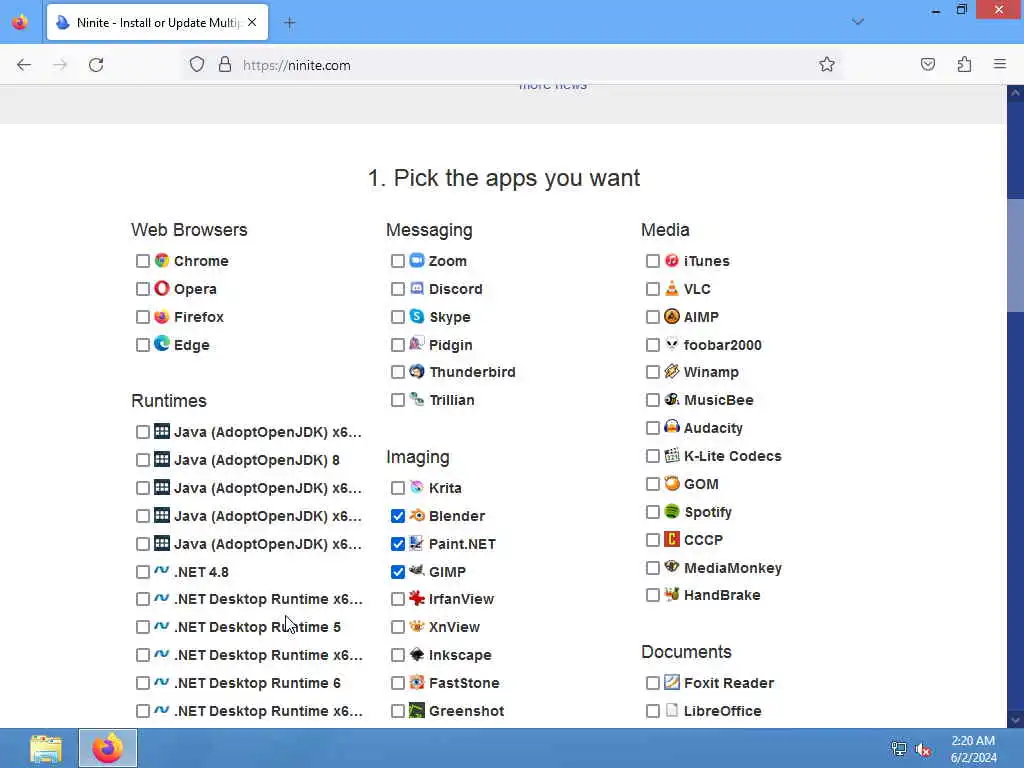Click the Skype app icon
The width and height of the screenshot is (1024, 768).
(x=417, y=317)
